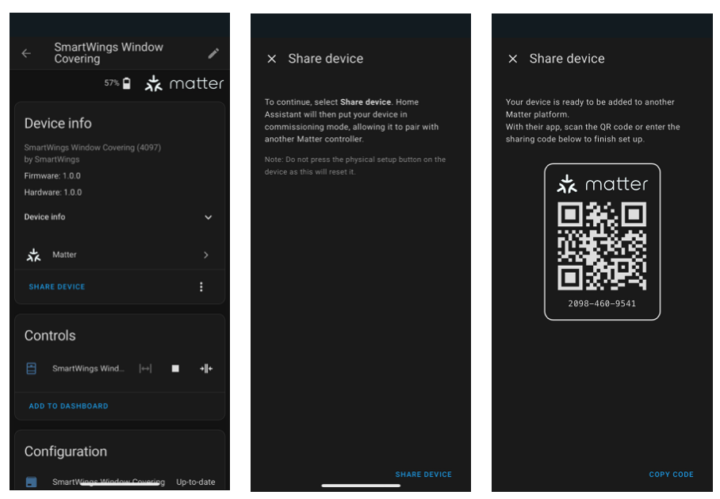This screenshot has width=720, height=499.
Task: Tap SHARE DEVICE in Device info card
Action: coord(57,287)
